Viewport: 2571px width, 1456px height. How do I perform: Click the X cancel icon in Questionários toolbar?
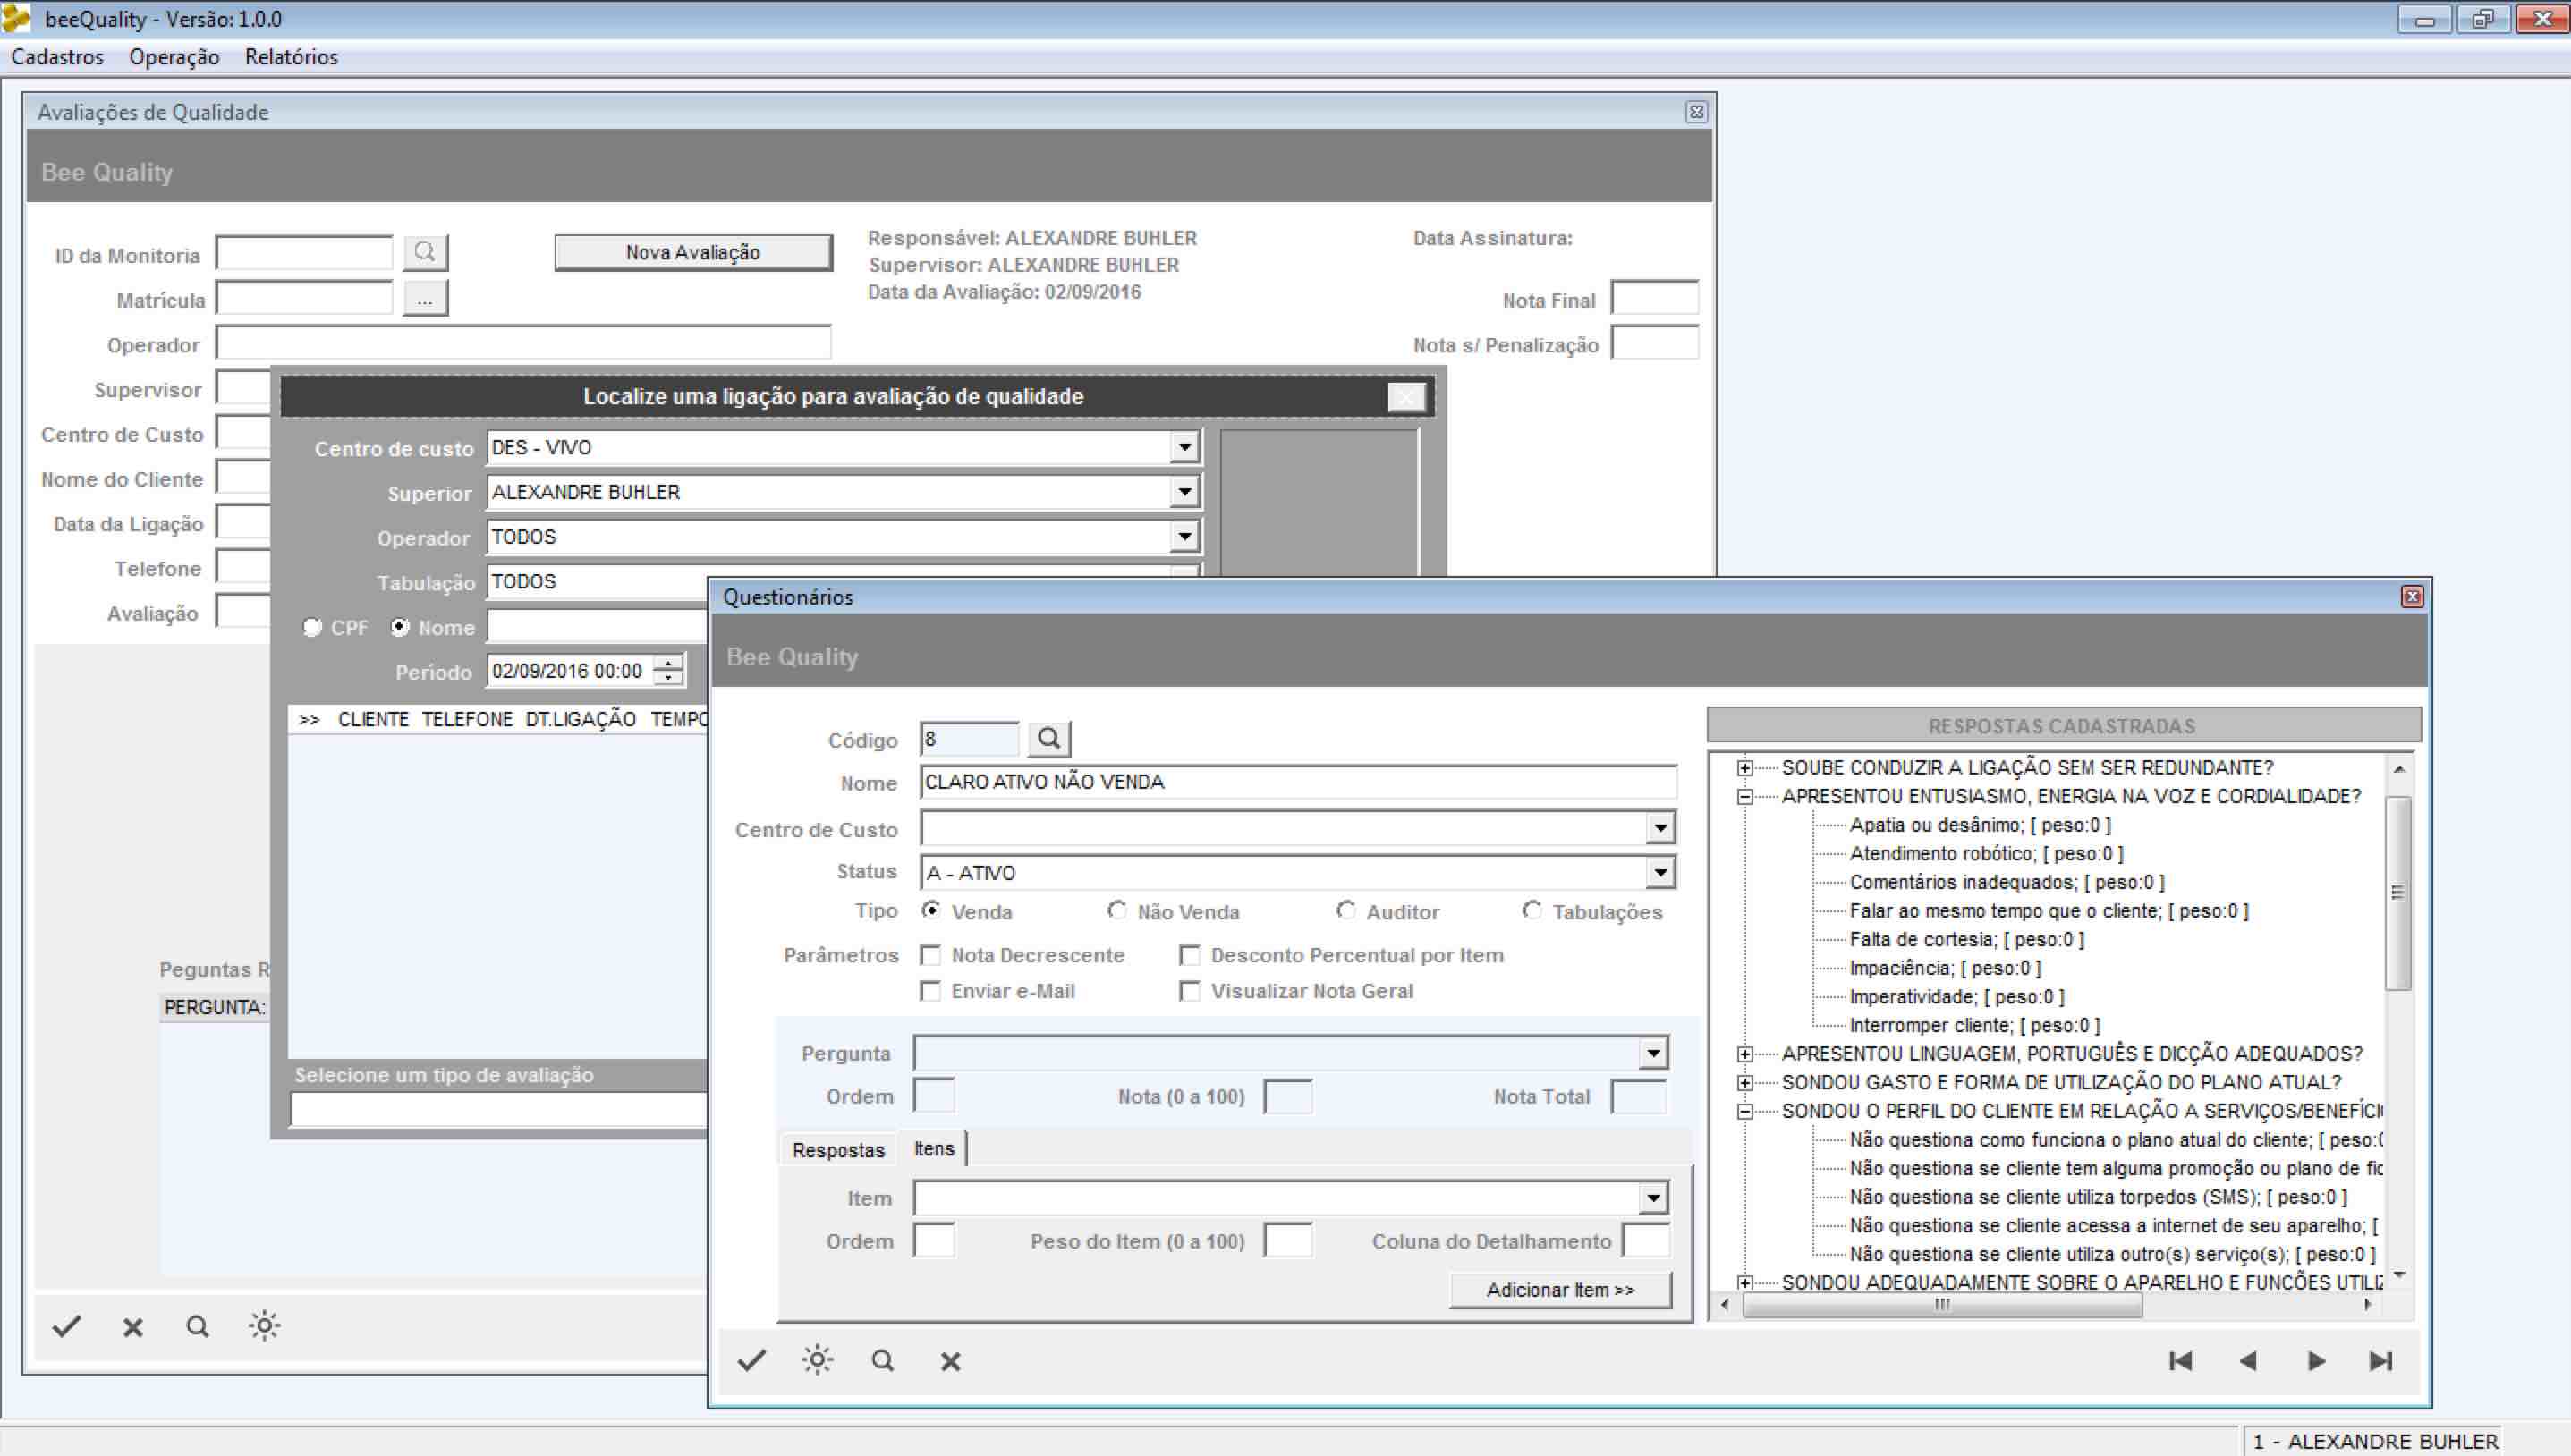(950, 1361)
